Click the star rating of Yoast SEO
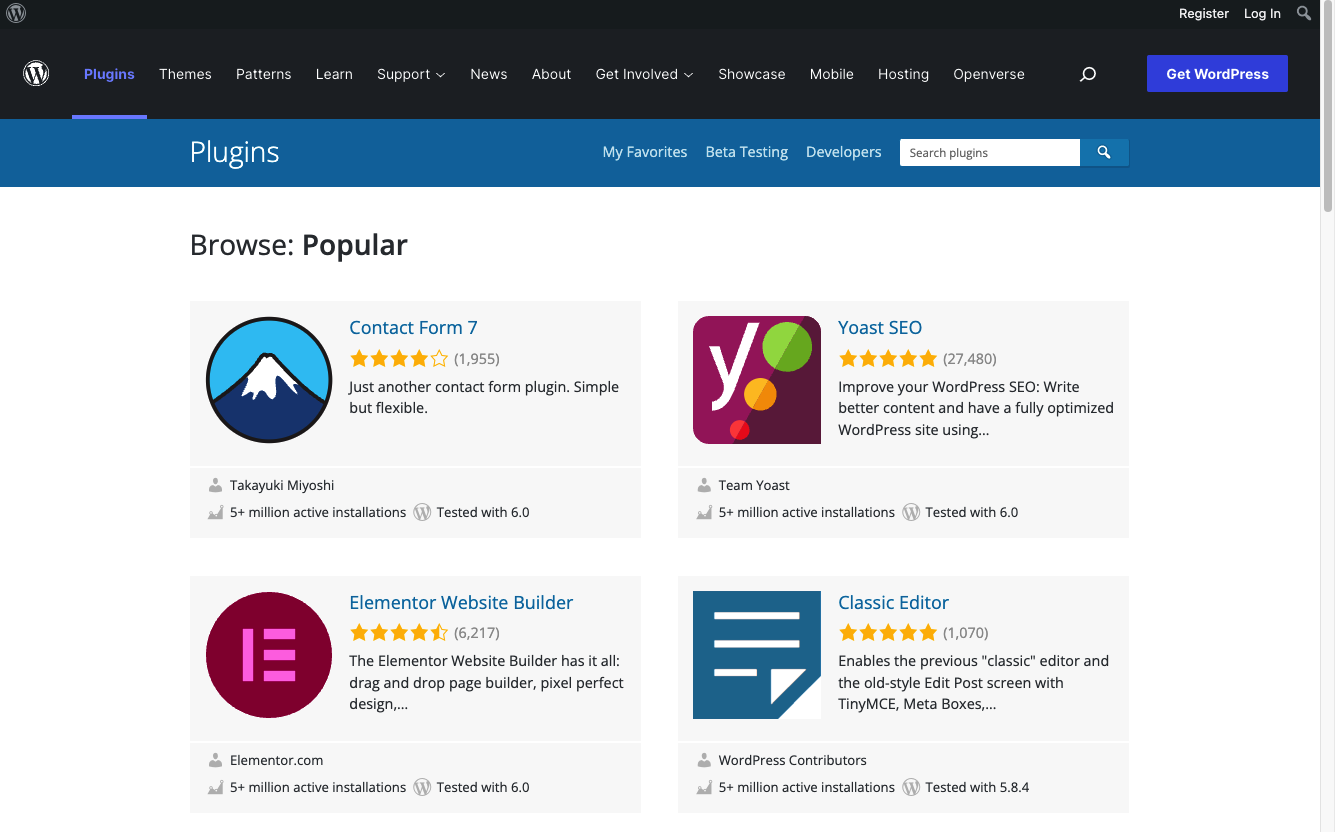The height and width of the screenshot is (832, 1335). tap(888, 358)
